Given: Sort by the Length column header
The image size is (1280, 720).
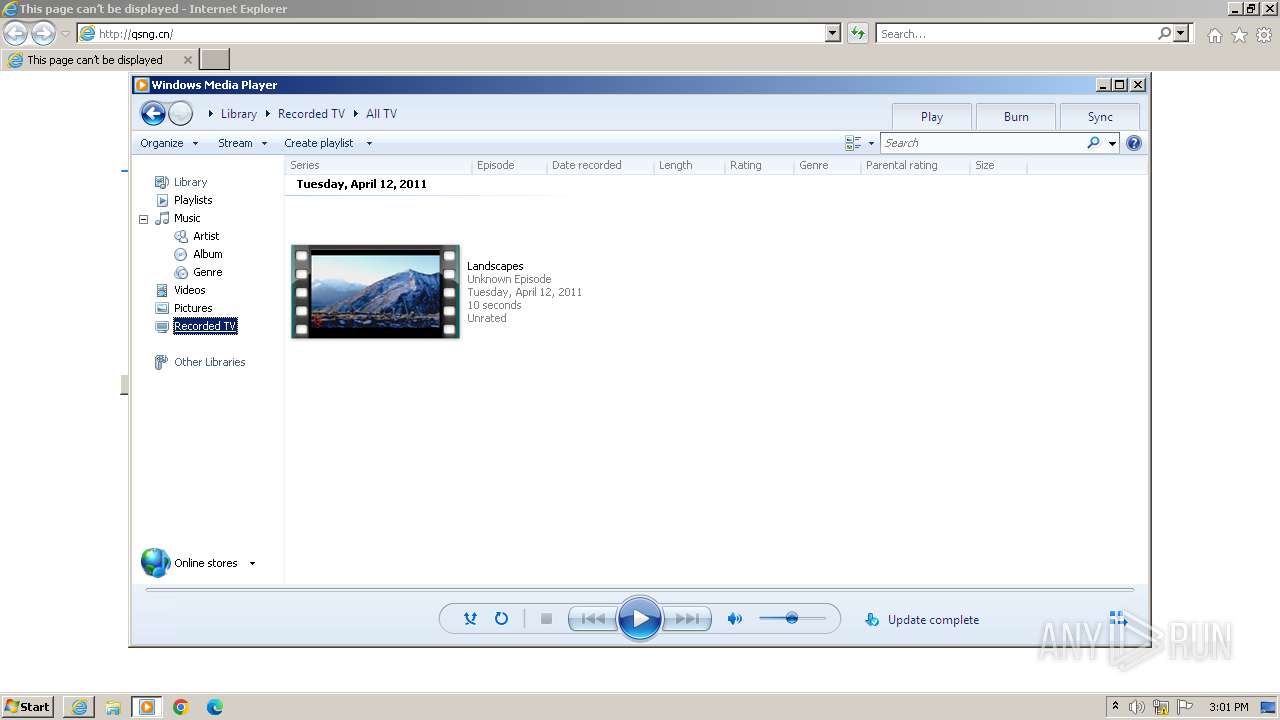Looking at the screenshot, I should (689, 165).
